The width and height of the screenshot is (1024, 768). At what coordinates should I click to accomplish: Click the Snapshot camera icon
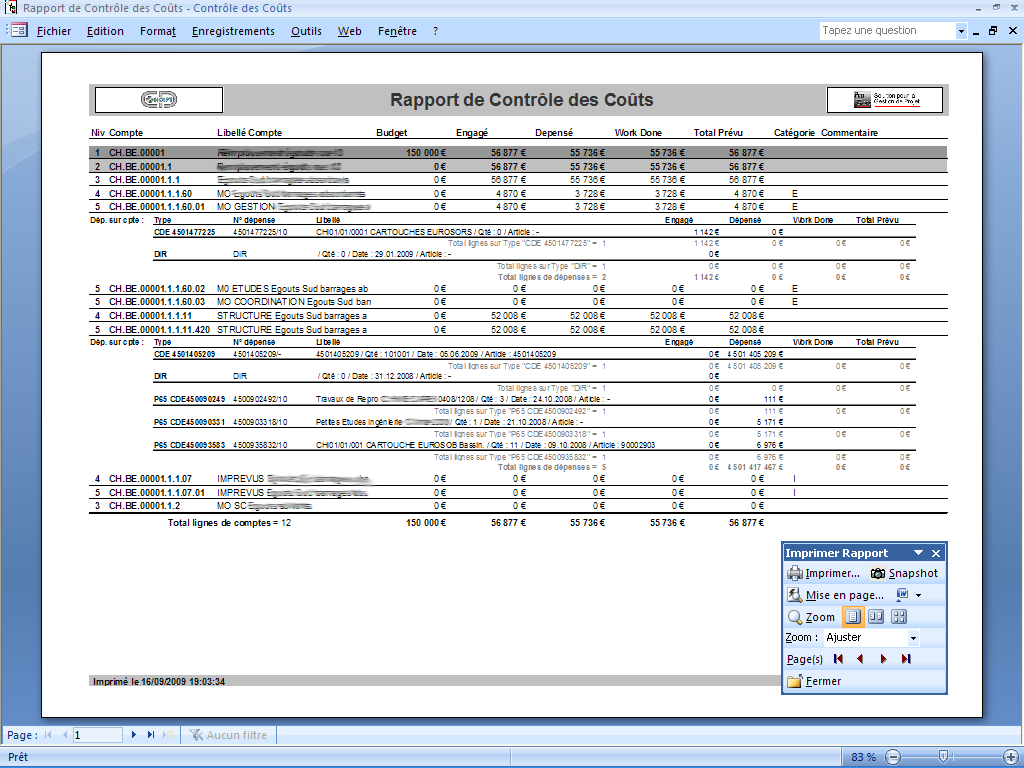coord(878,573)
